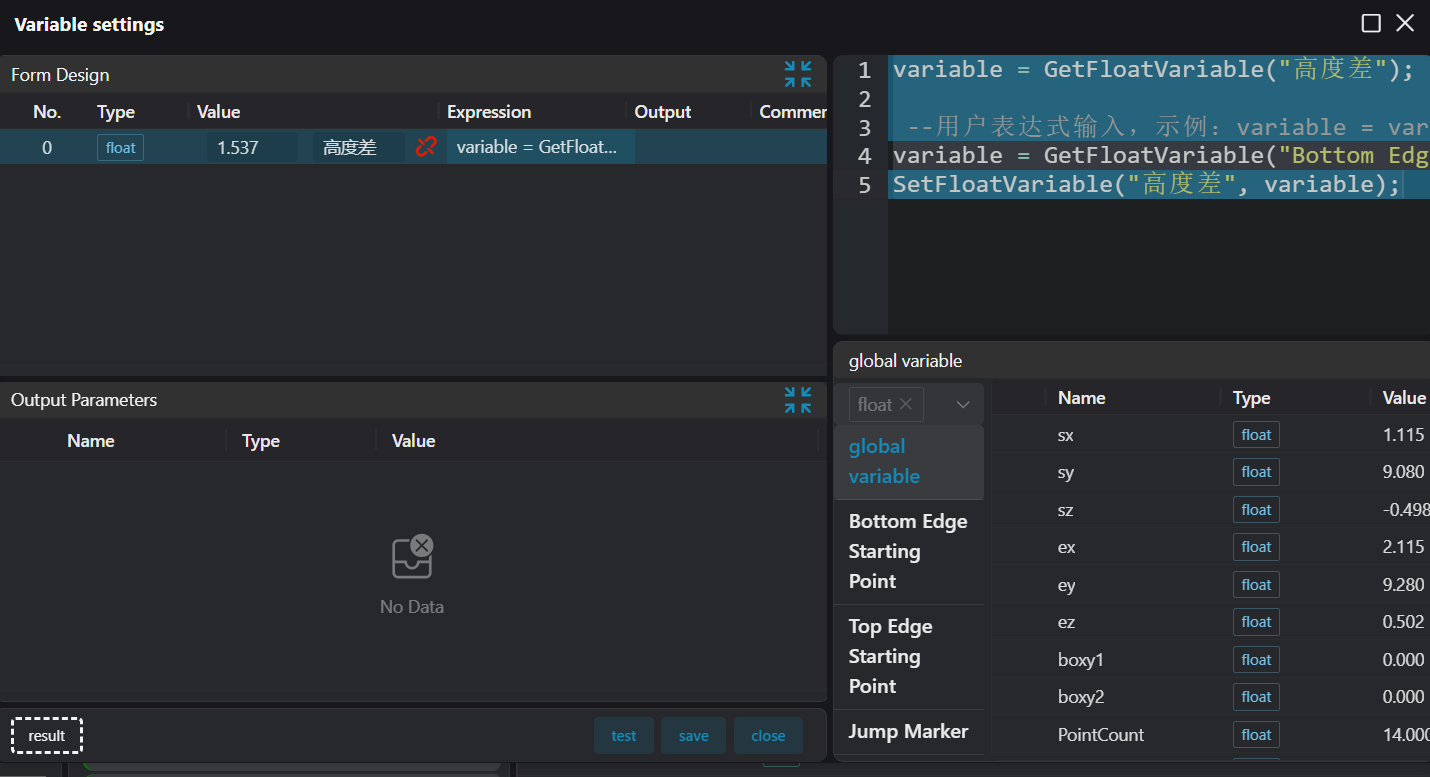The width and height of the screenshot is (1430, 777).
Task: Click the float type badge for sx
Action: tap(1256, 435)
